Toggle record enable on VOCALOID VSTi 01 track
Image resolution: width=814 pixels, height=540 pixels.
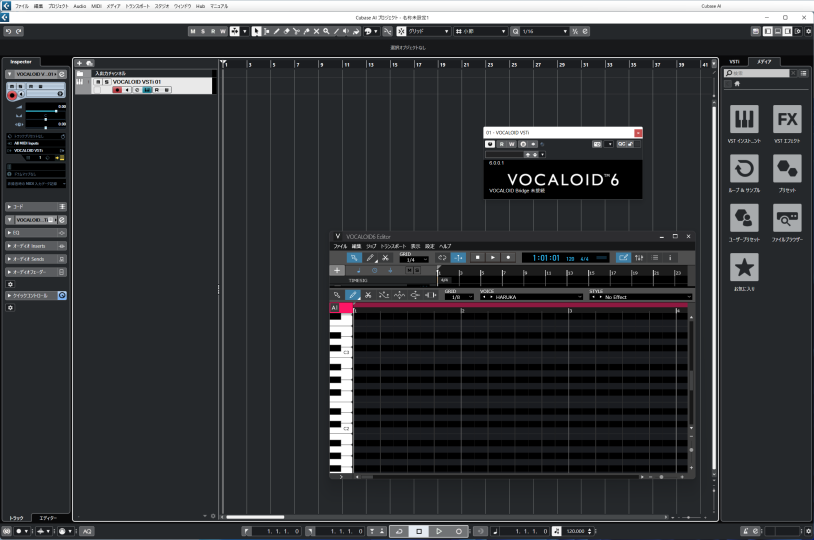[117, 90]
